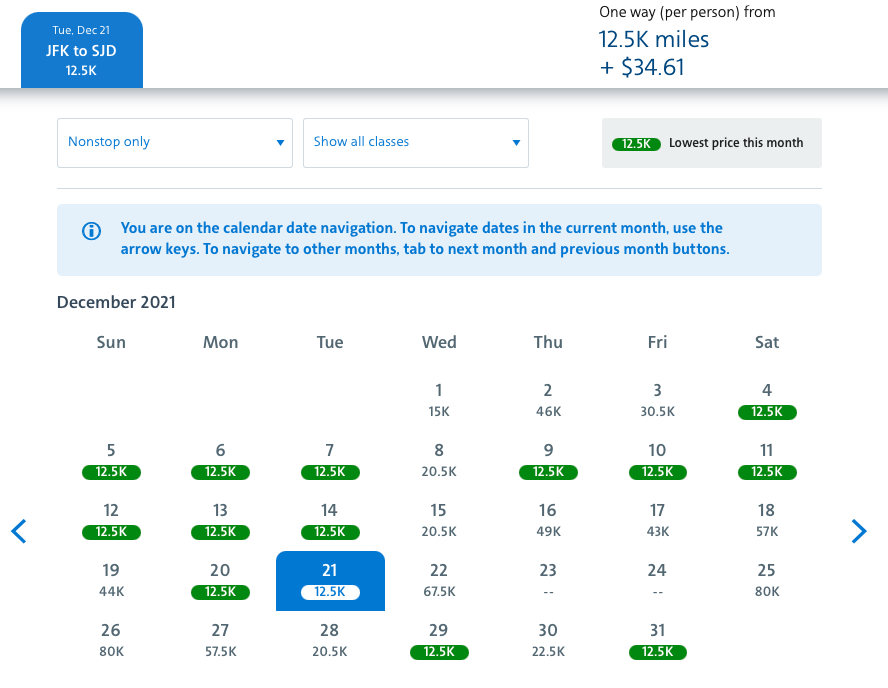
Task: Click the info icon in blue banner
Action: 91,231
